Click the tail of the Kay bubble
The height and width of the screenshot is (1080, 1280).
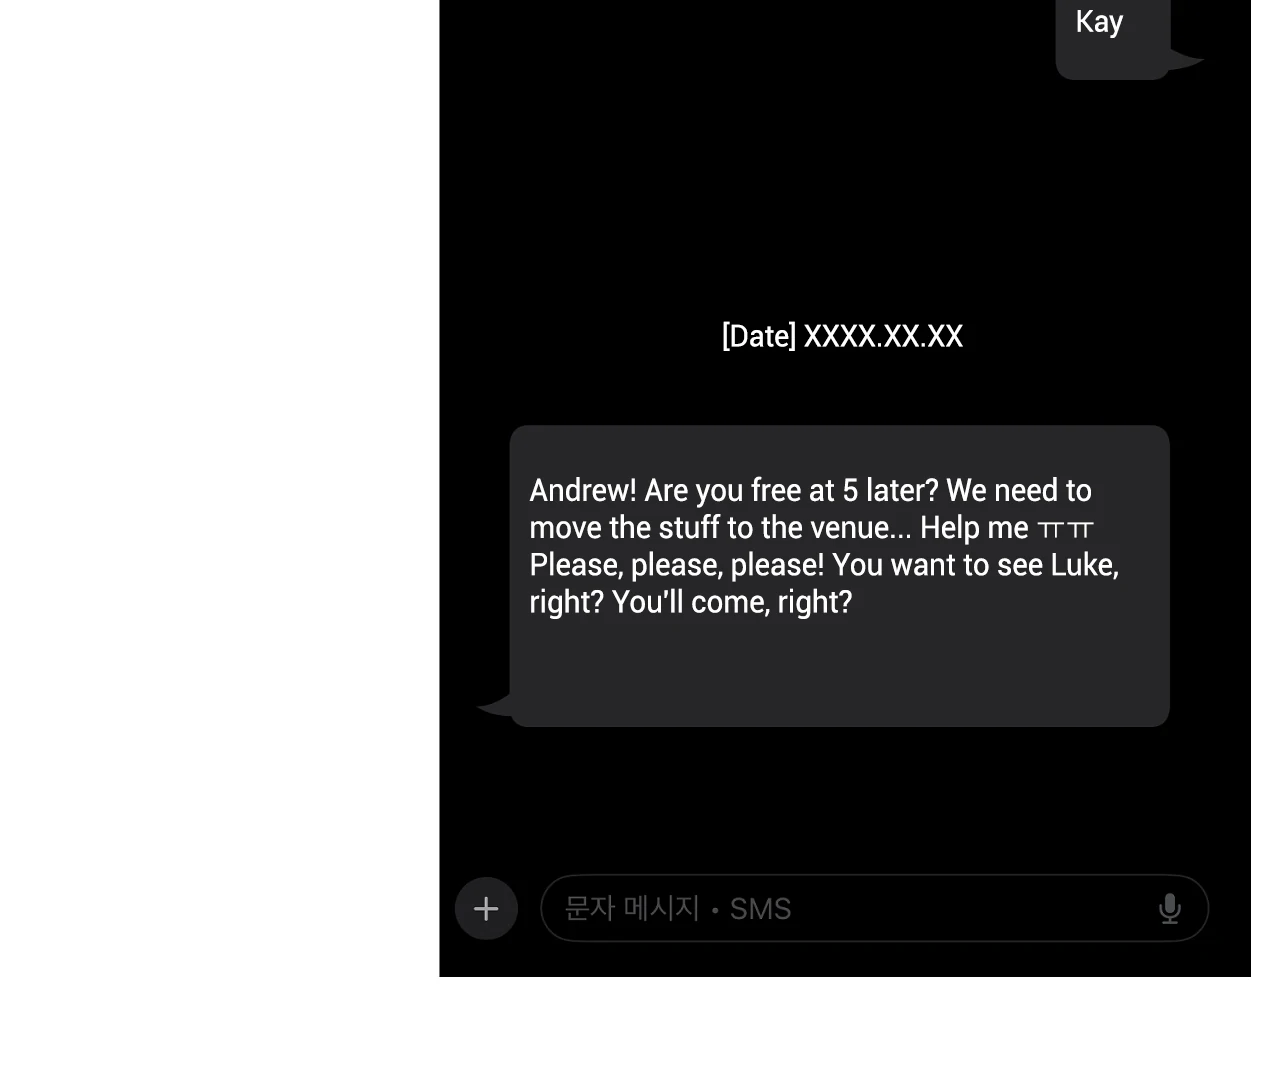point(1186,59)
